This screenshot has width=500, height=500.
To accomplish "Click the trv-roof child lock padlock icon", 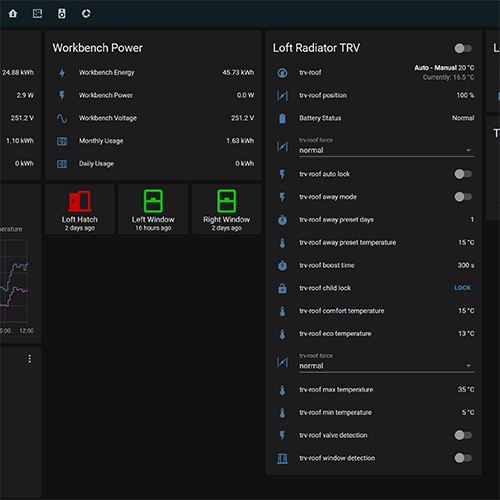I will coord(282,288).
